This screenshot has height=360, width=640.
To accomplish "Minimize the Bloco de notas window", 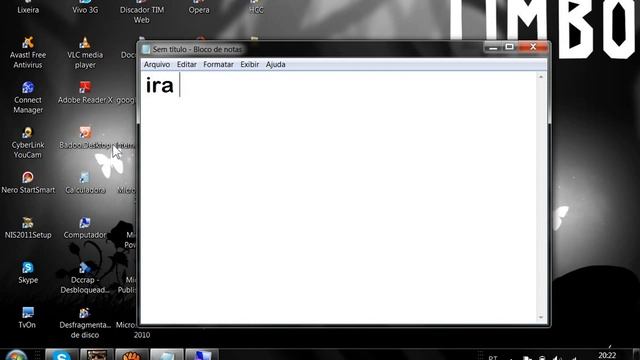I will [x=493, y=47].
